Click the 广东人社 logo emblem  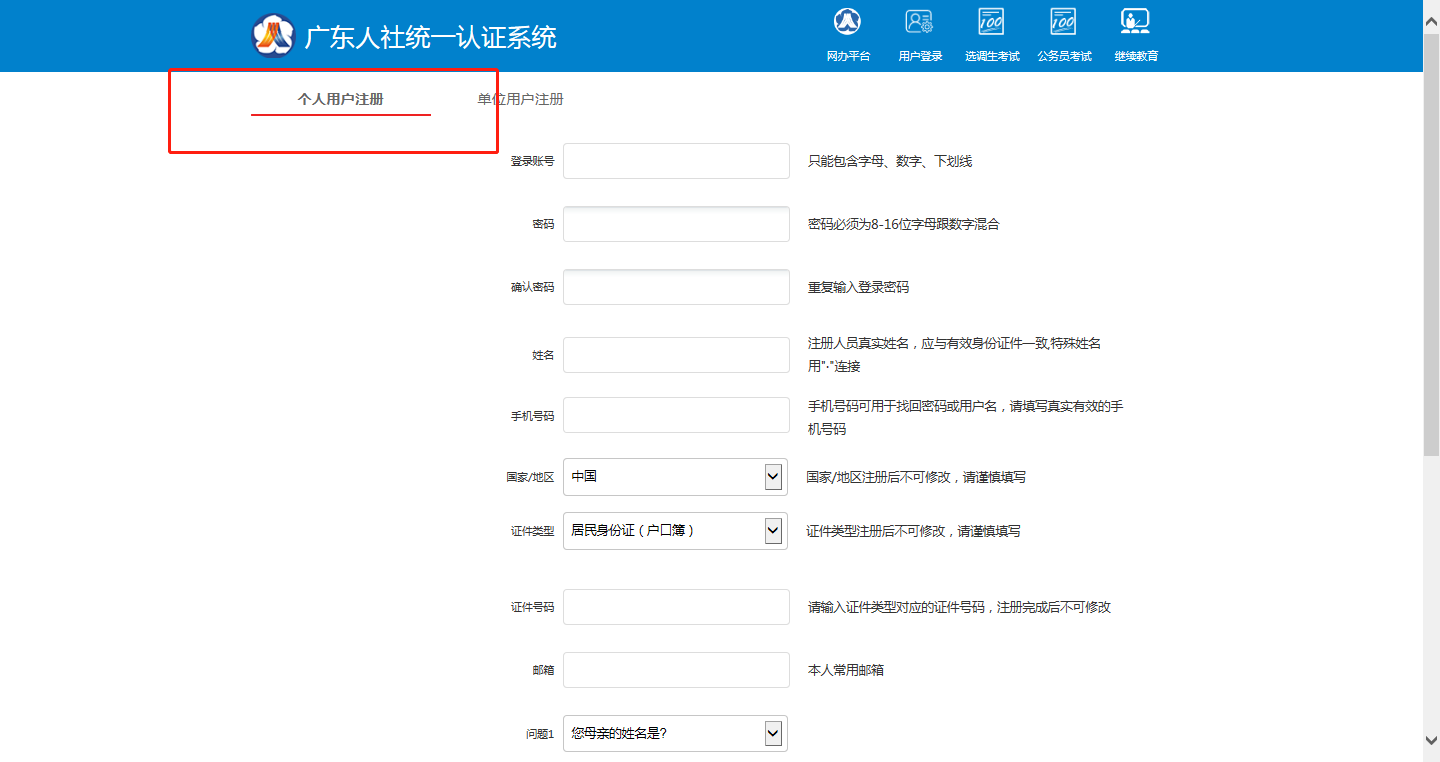click(x=273, y=37)
